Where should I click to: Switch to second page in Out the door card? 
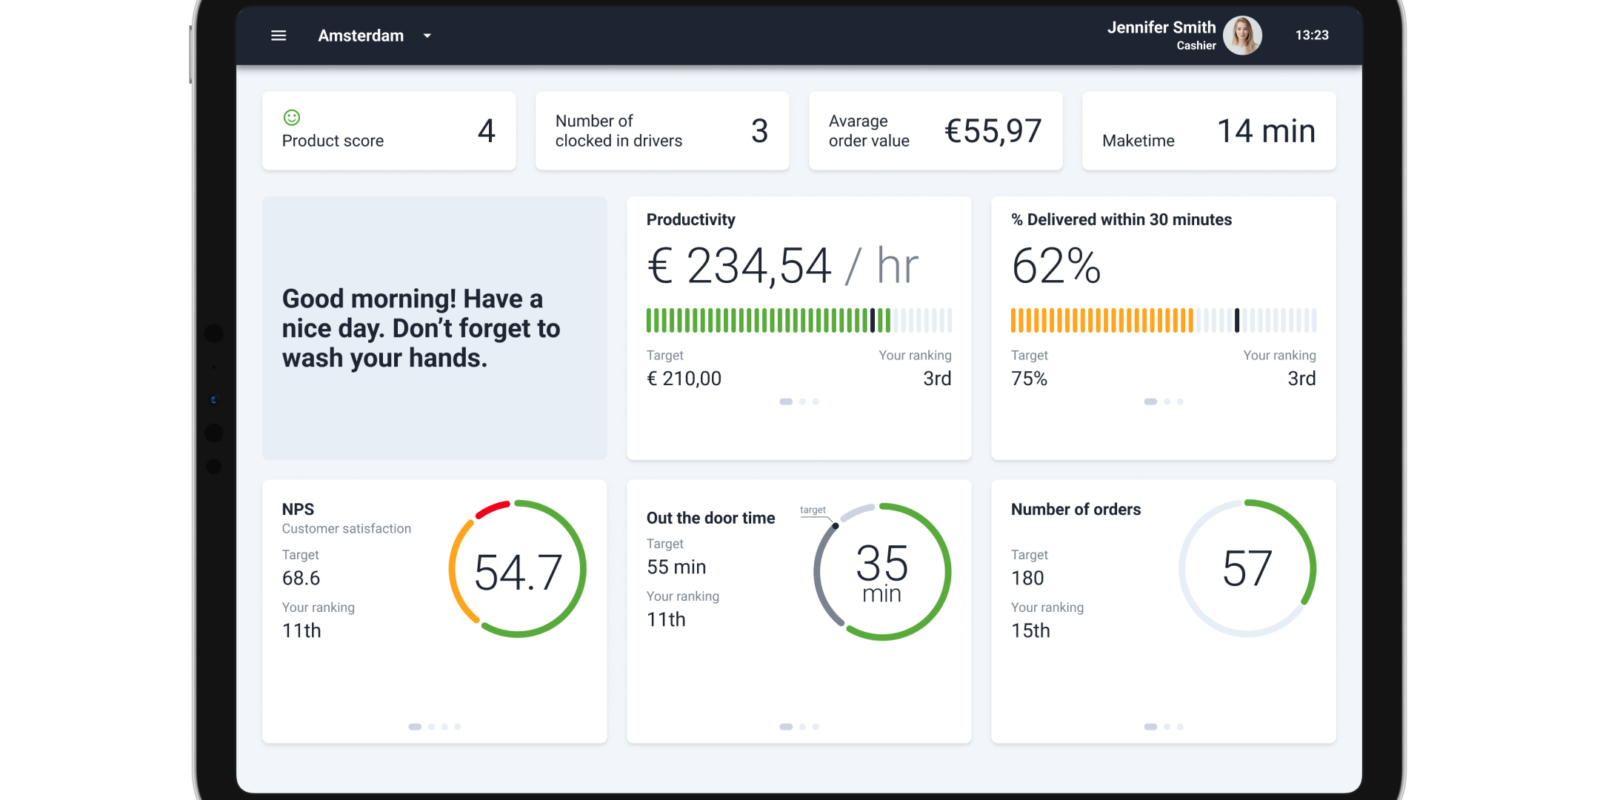click(802, 727)
